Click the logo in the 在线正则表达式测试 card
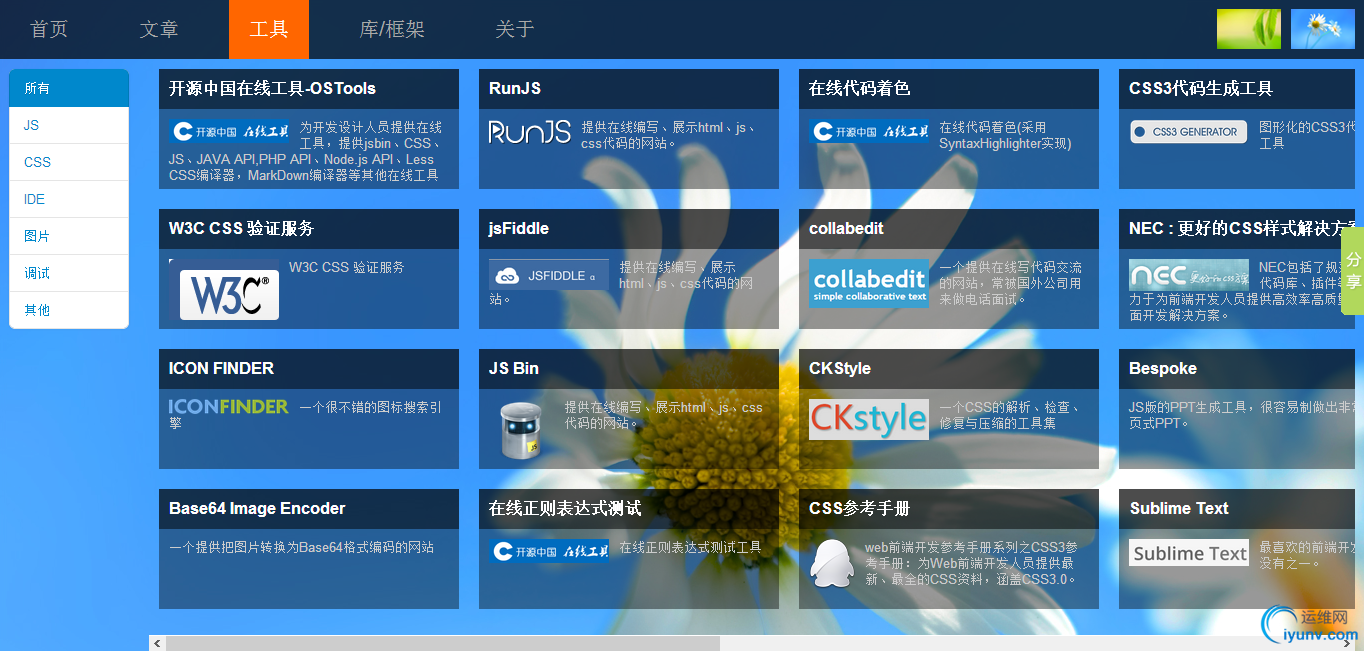1364x651 pixels. (549, 551)
